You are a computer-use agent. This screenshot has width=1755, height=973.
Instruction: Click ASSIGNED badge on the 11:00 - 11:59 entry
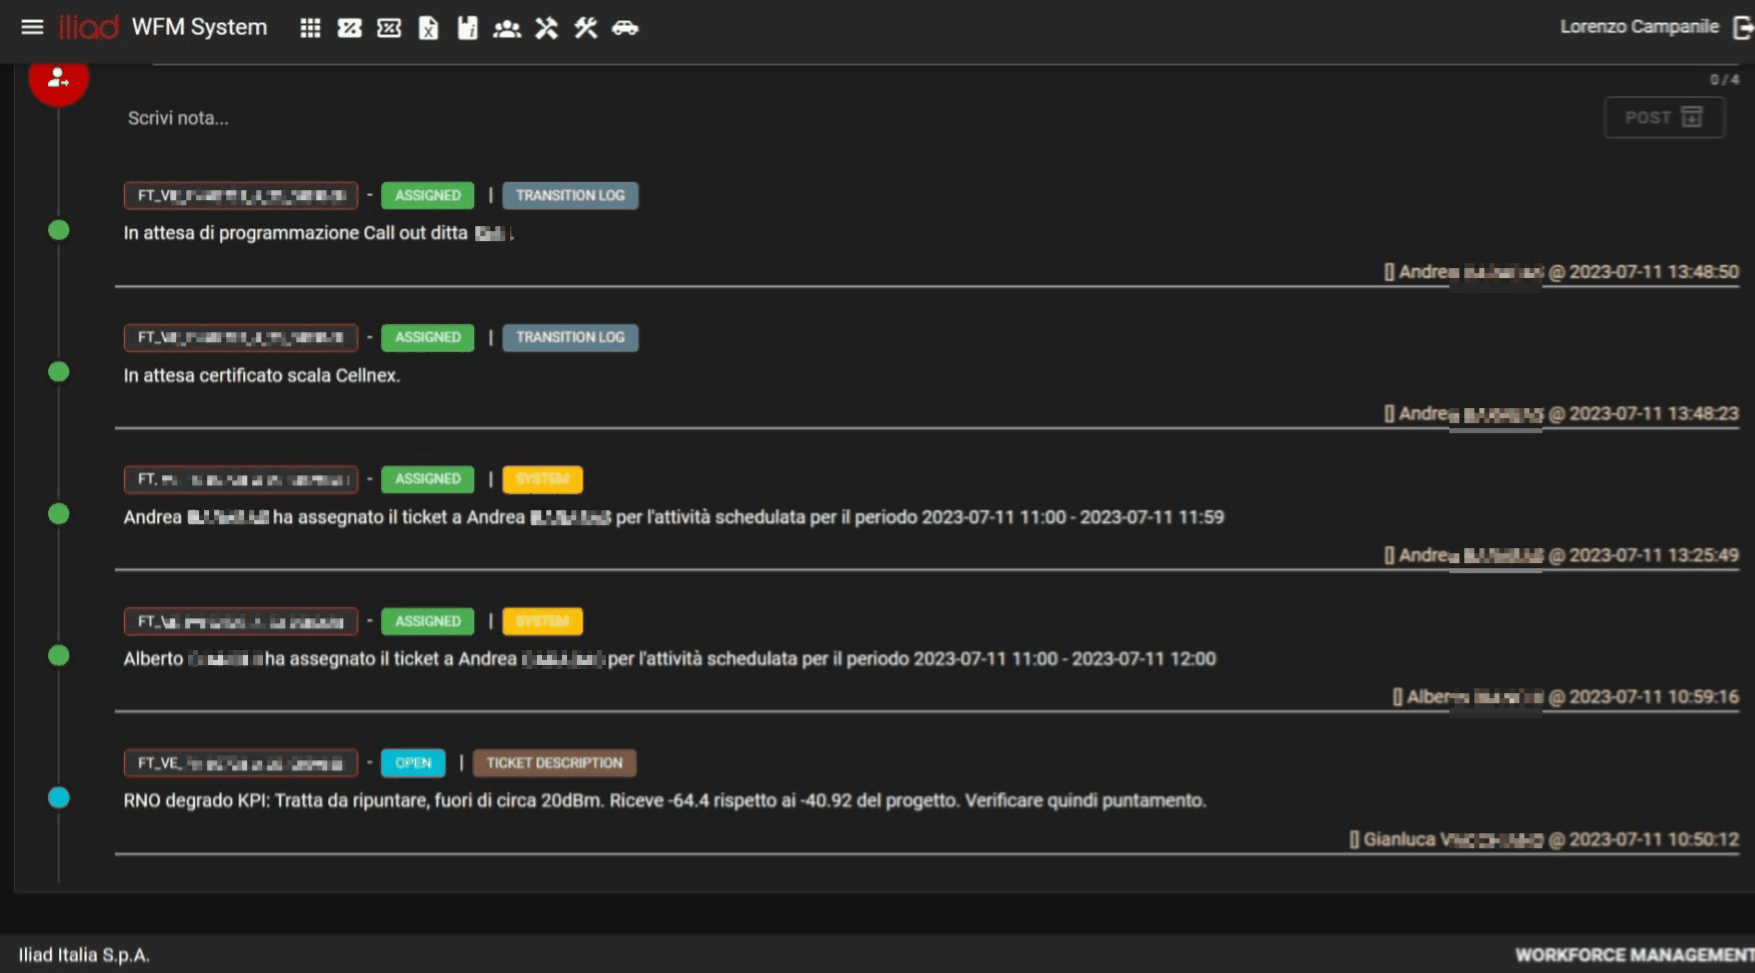[427, 479]
